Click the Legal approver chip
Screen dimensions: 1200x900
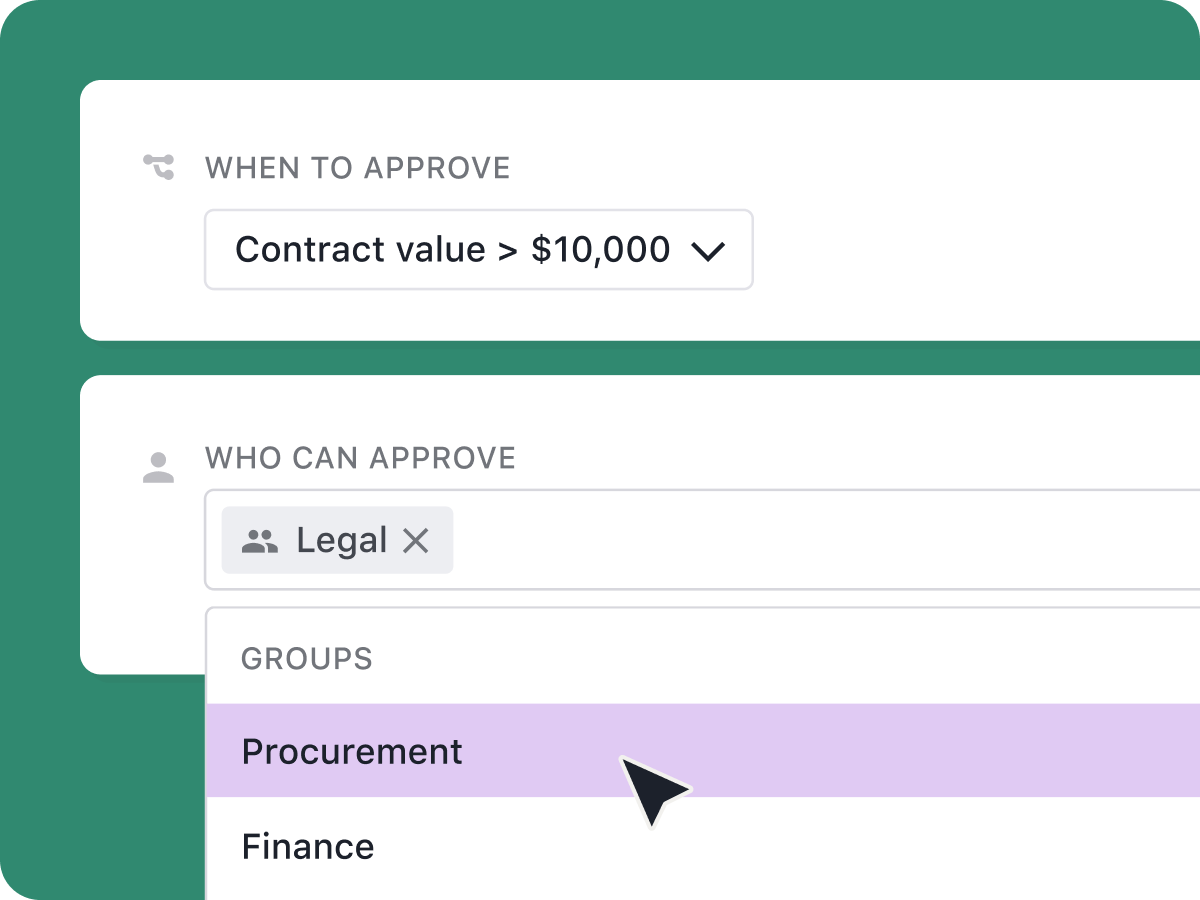coord(337,540)
